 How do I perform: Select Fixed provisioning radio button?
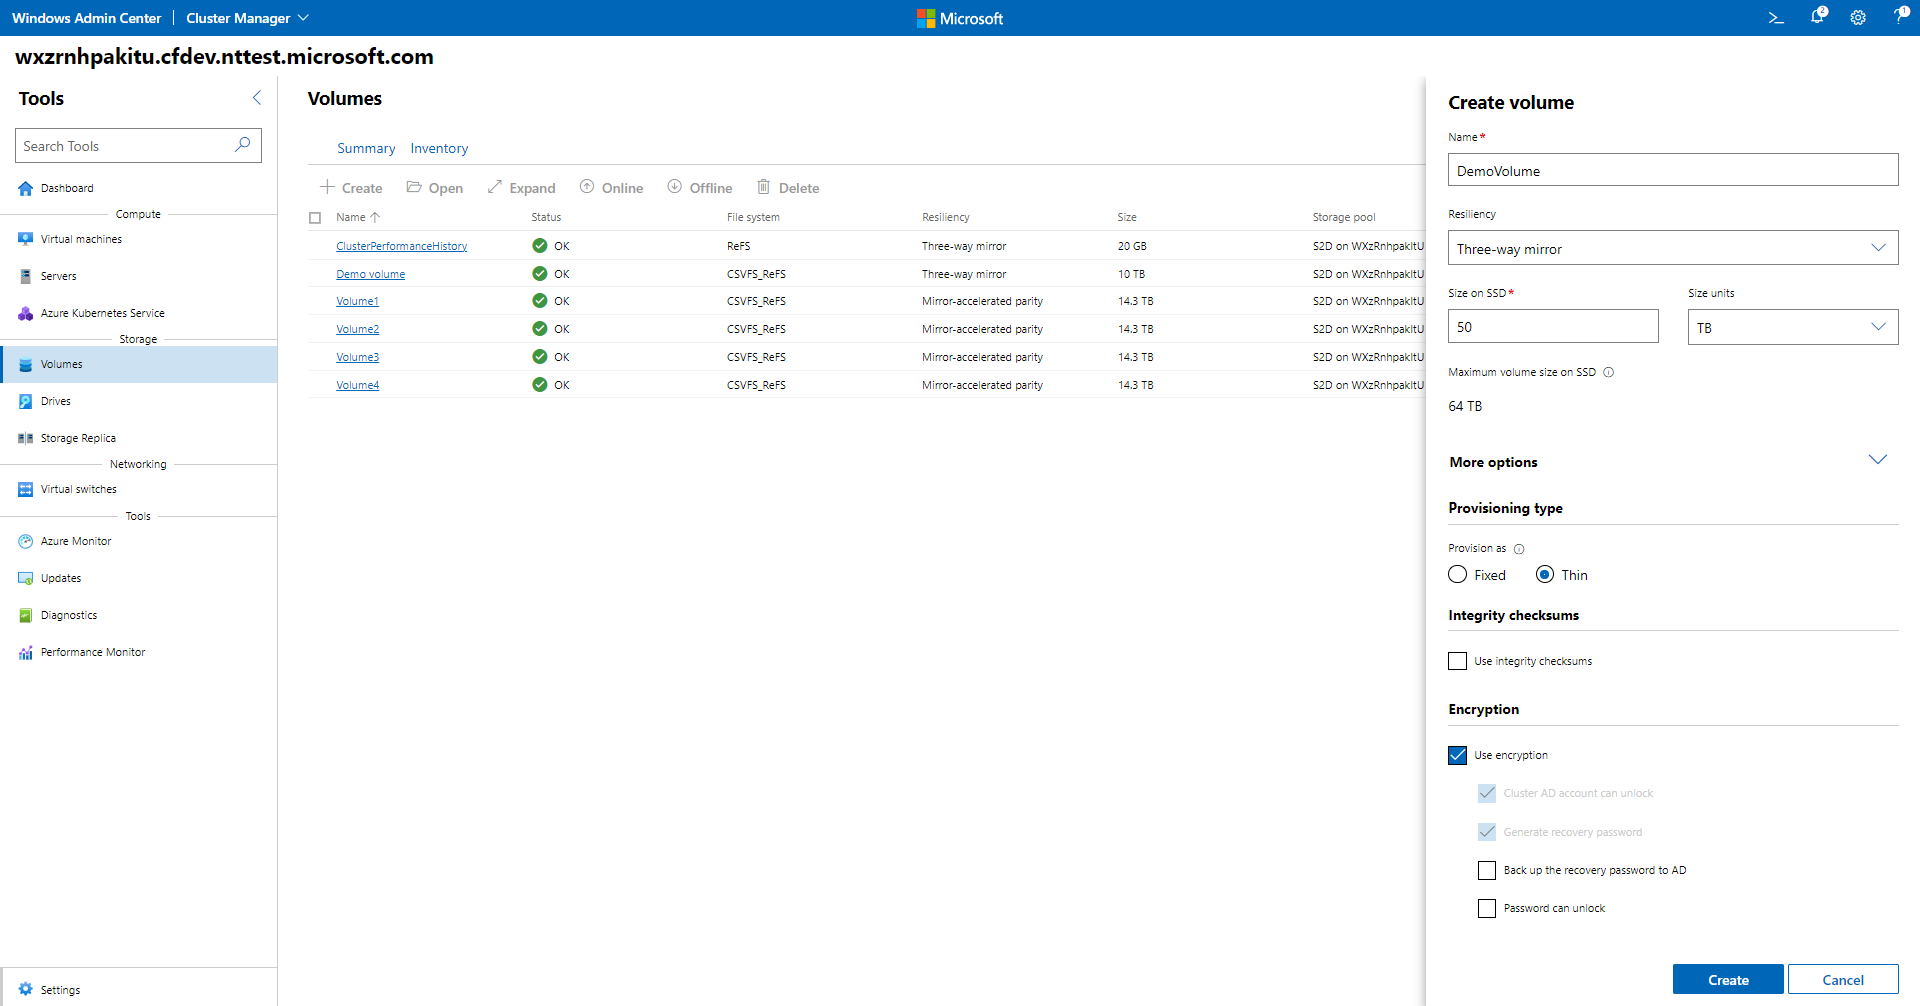coord(1458,575)
